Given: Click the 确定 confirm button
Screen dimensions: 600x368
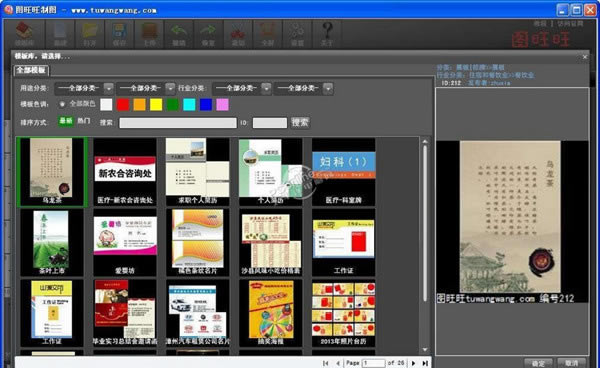Looking at the screenshot, I should (x=538, y=363).
